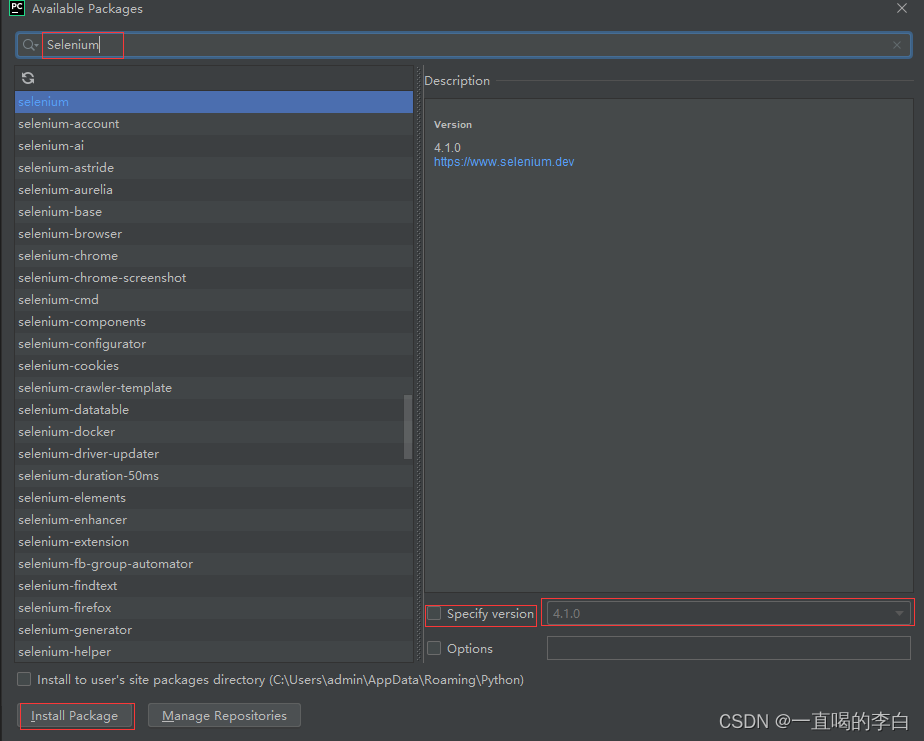This screenshot has width=924, height=741.
Task: Select selenium-cmd from the list
Action: [x=214, y=299]
